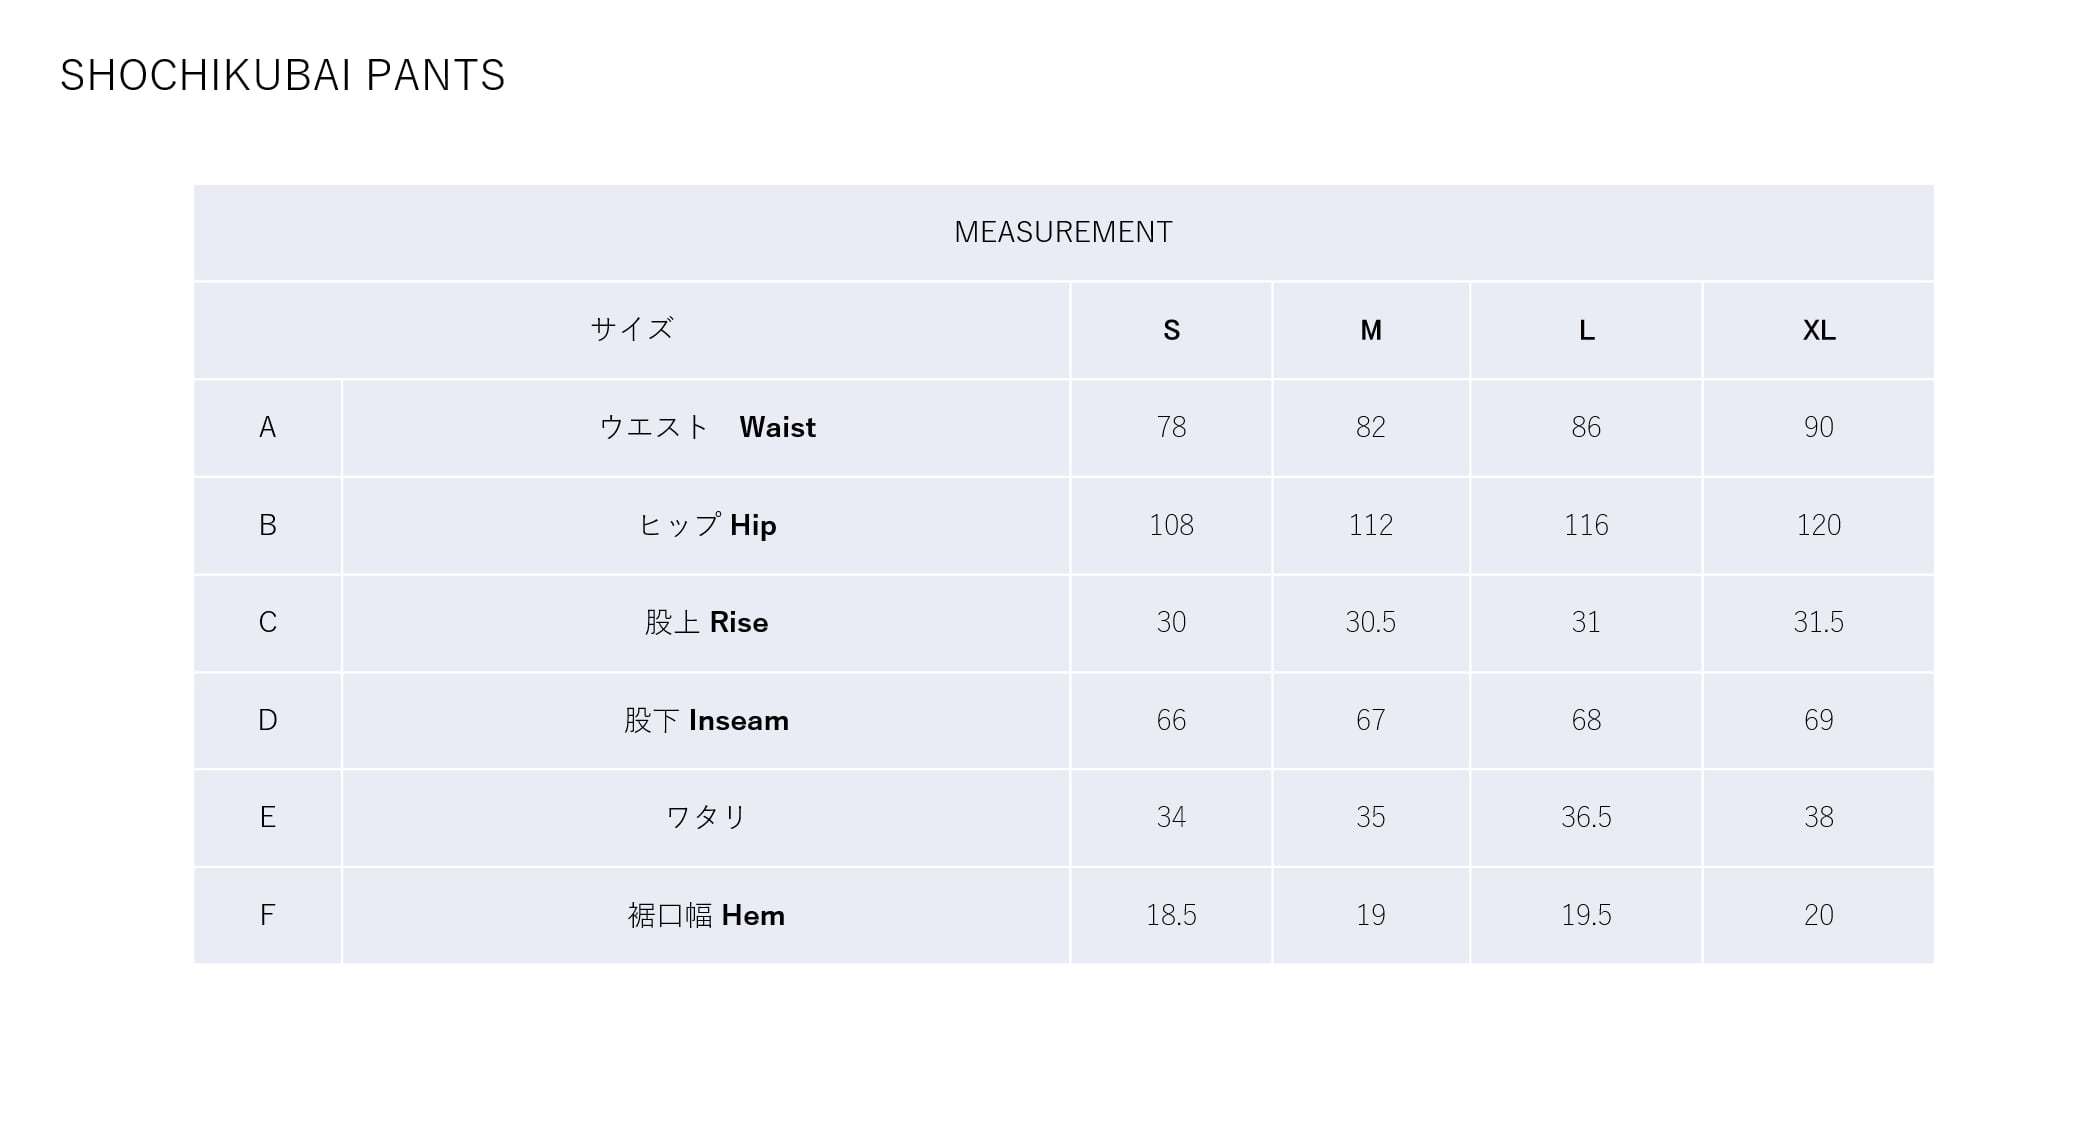Click row letter F cell
Viewport: 2094px width, 1125px height.
(267, 915)
